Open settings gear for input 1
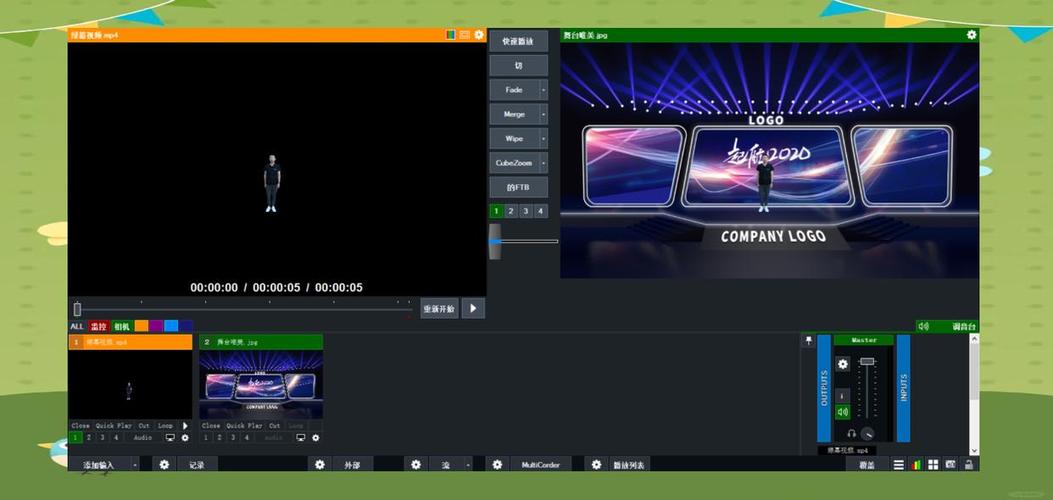The height and width of the screenshot is (500, 1053). (x=185, y=438)
